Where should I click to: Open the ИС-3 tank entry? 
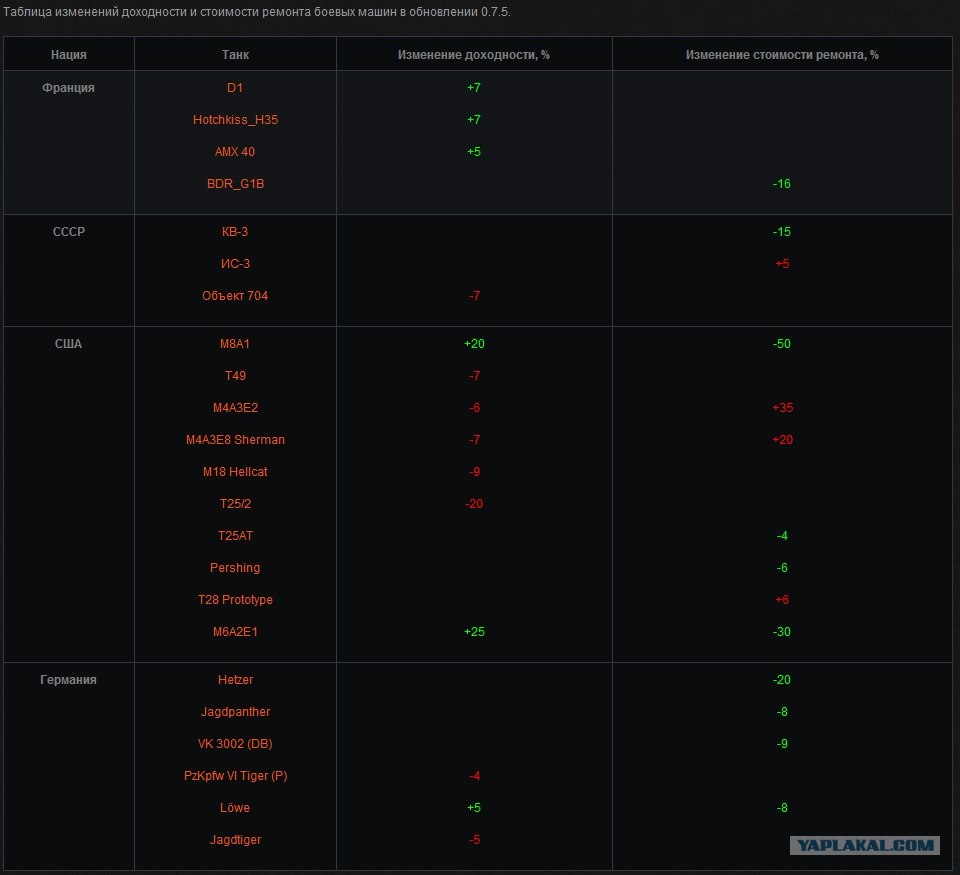pyautogui.click(x=235, y=263)
